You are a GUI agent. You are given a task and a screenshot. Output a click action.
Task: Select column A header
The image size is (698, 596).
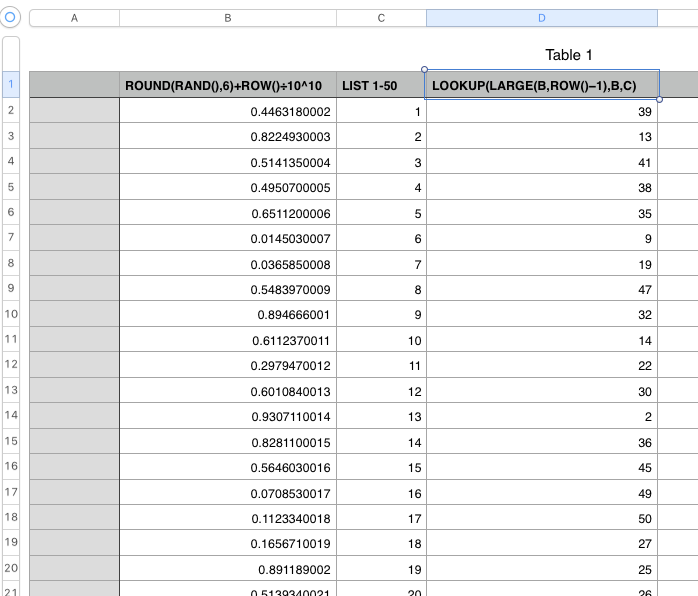[x=74, y=18]
